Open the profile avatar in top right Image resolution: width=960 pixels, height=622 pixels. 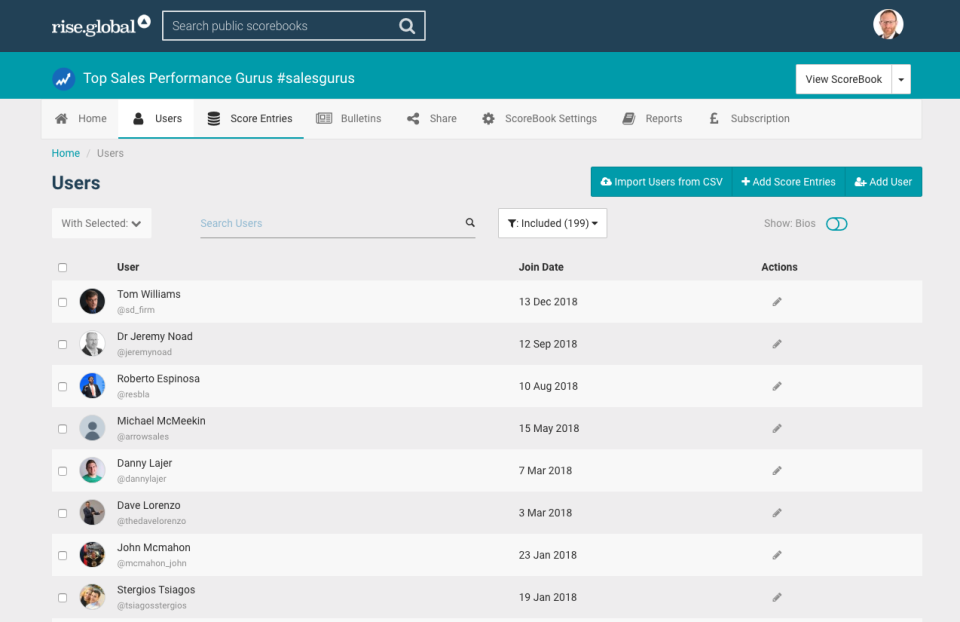pyautogui.click(x=887, y=25)
